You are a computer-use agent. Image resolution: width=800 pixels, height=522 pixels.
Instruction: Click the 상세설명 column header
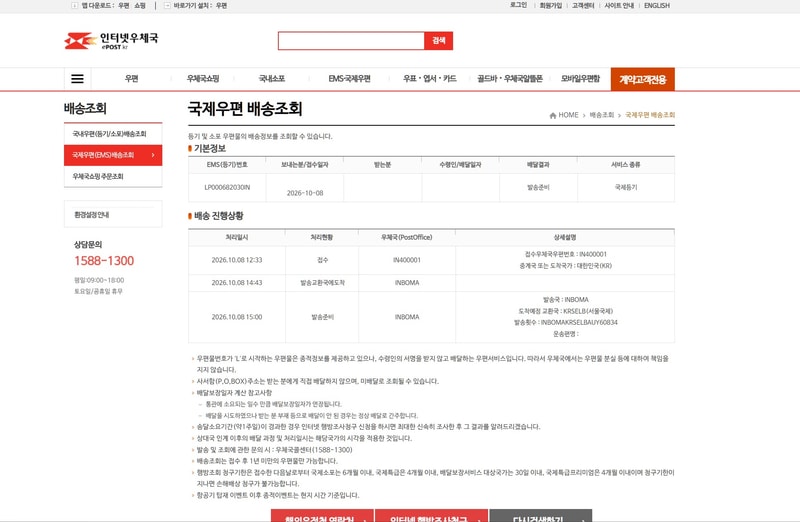point(565,237)
